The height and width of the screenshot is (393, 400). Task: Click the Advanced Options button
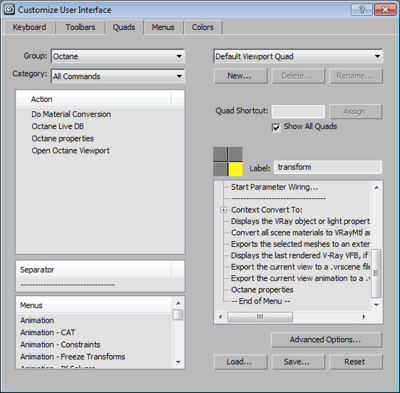pos(326,340)
